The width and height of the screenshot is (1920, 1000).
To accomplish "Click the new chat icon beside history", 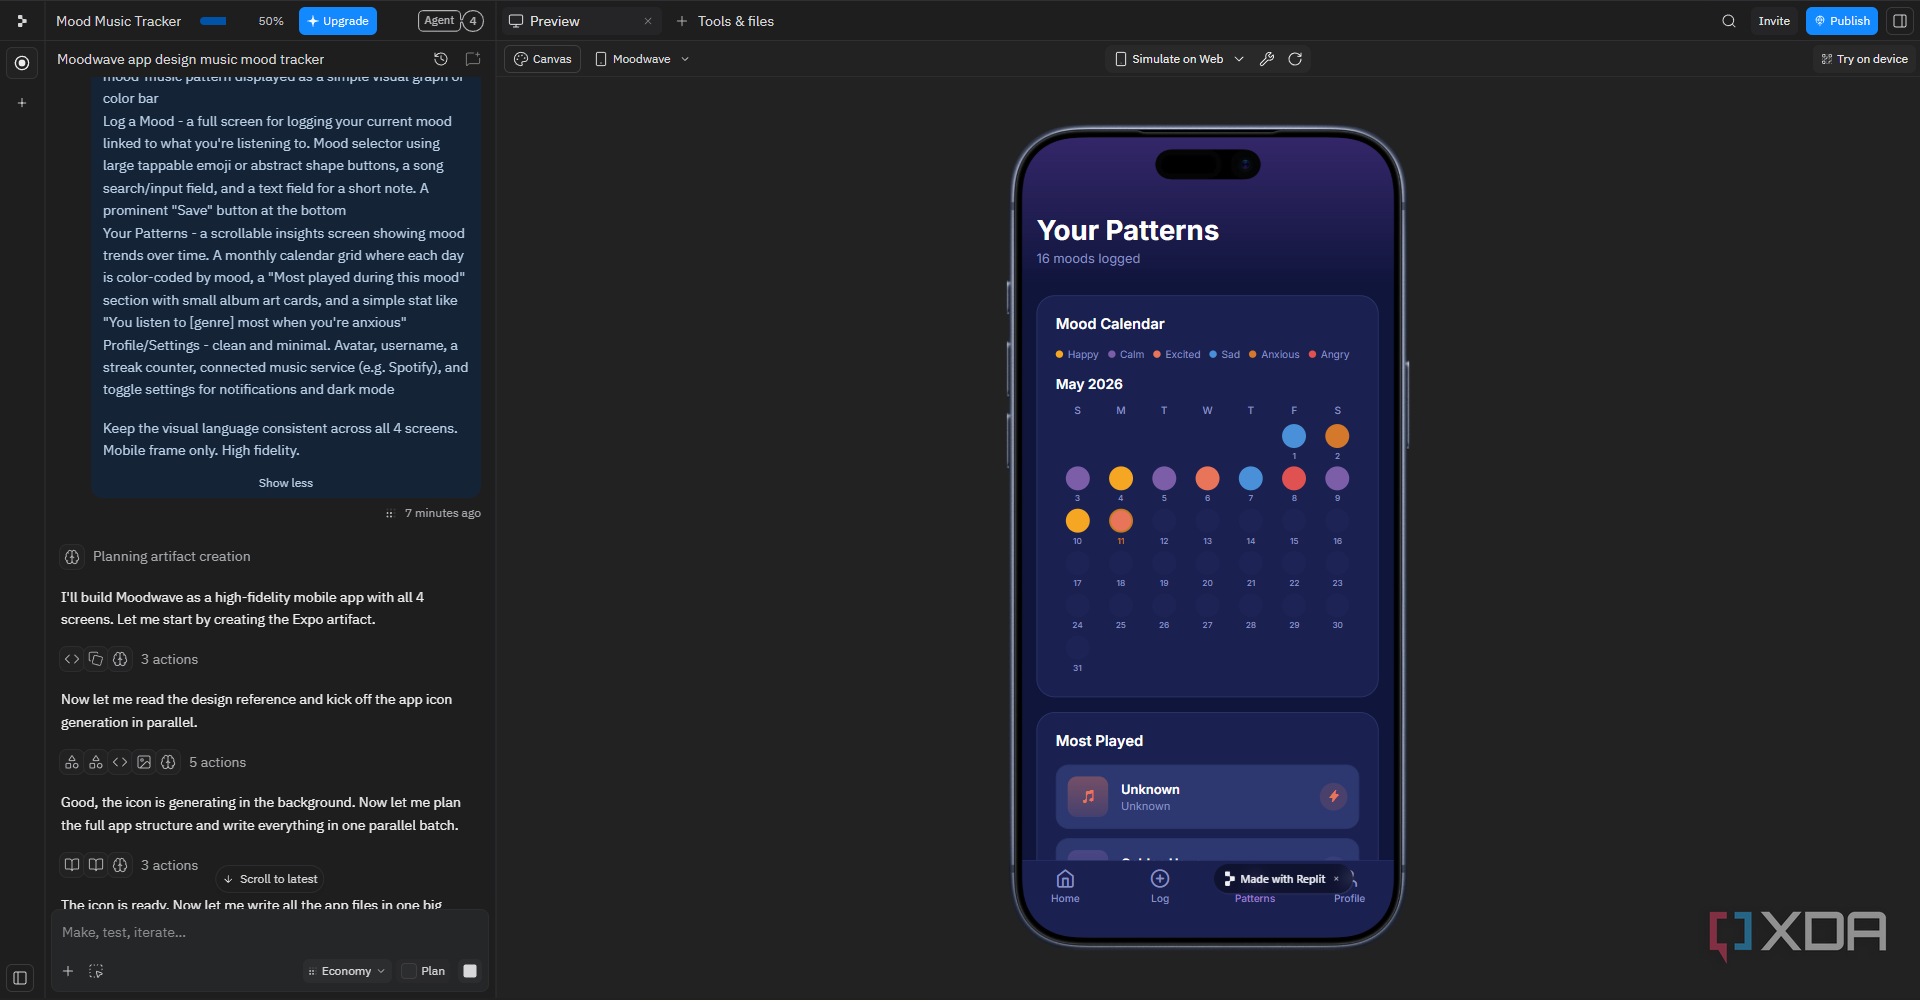I will click(473, 59).
